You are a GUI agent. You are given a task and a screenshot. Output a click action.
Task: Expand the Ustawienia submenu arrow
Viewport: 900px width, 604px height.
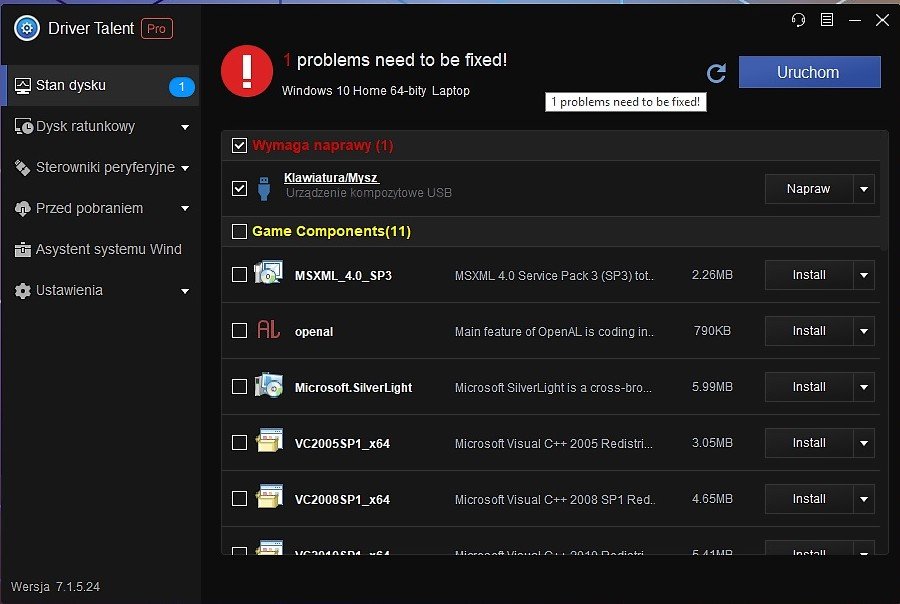pos(185,291)
